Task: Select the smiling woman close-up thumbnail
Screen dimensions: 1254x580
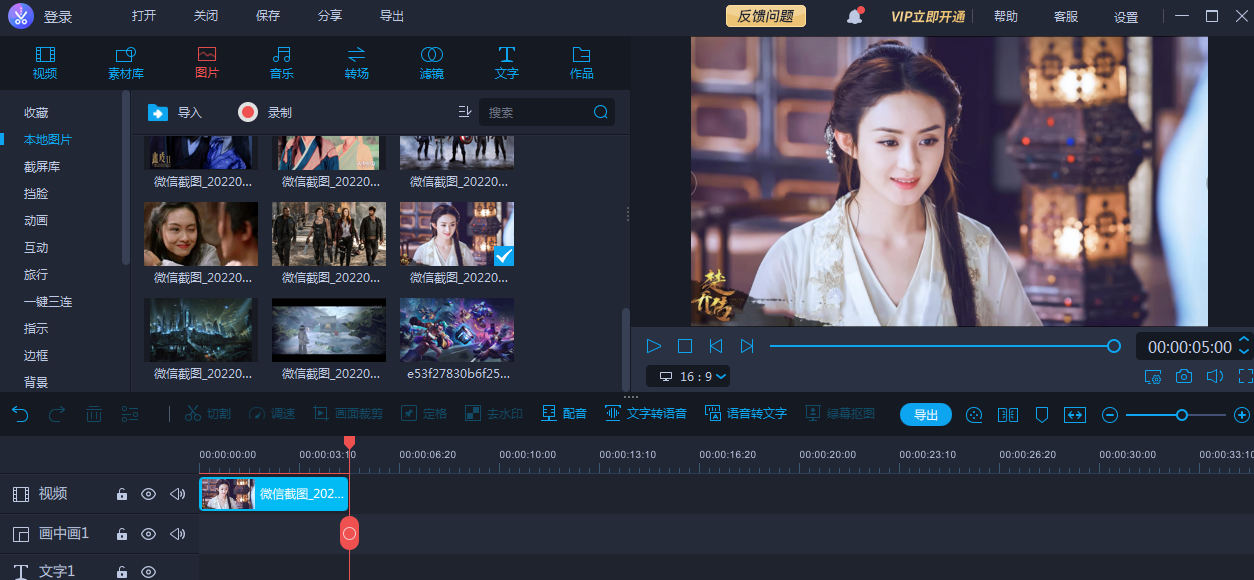Action: 201,234
